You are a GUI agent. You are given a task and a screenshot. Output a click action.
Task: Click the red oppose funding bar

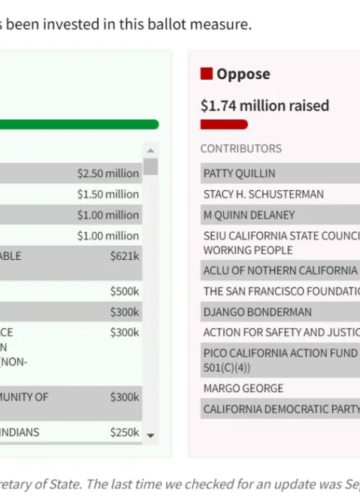224,124
